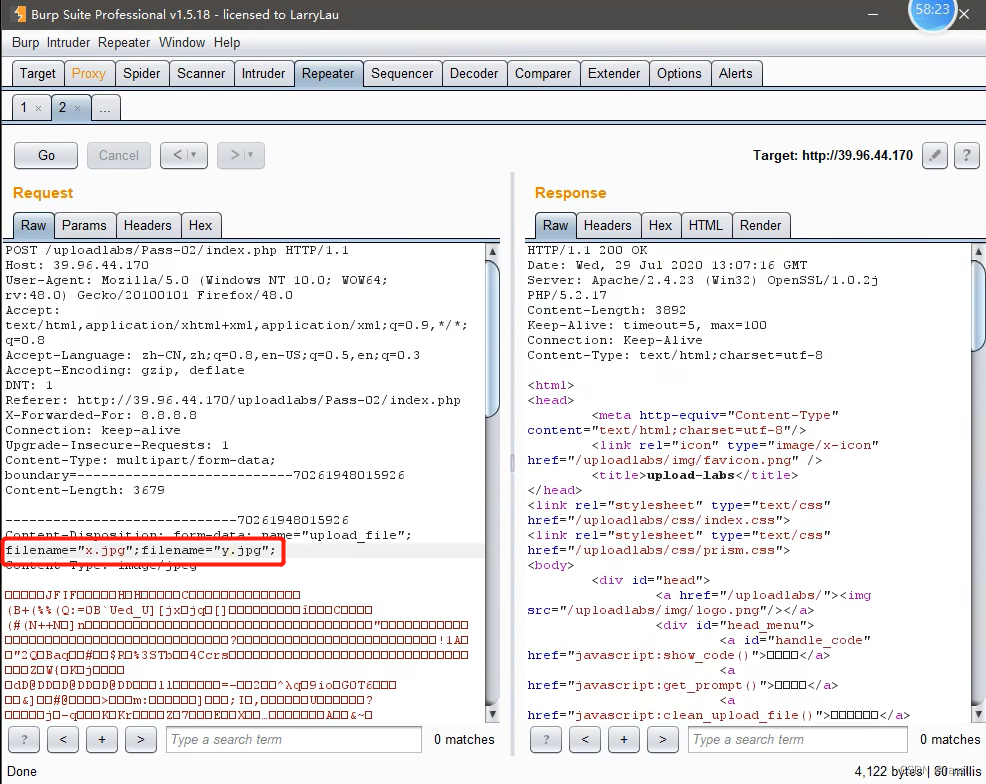Select the response Raw tab

coord(555,225)
